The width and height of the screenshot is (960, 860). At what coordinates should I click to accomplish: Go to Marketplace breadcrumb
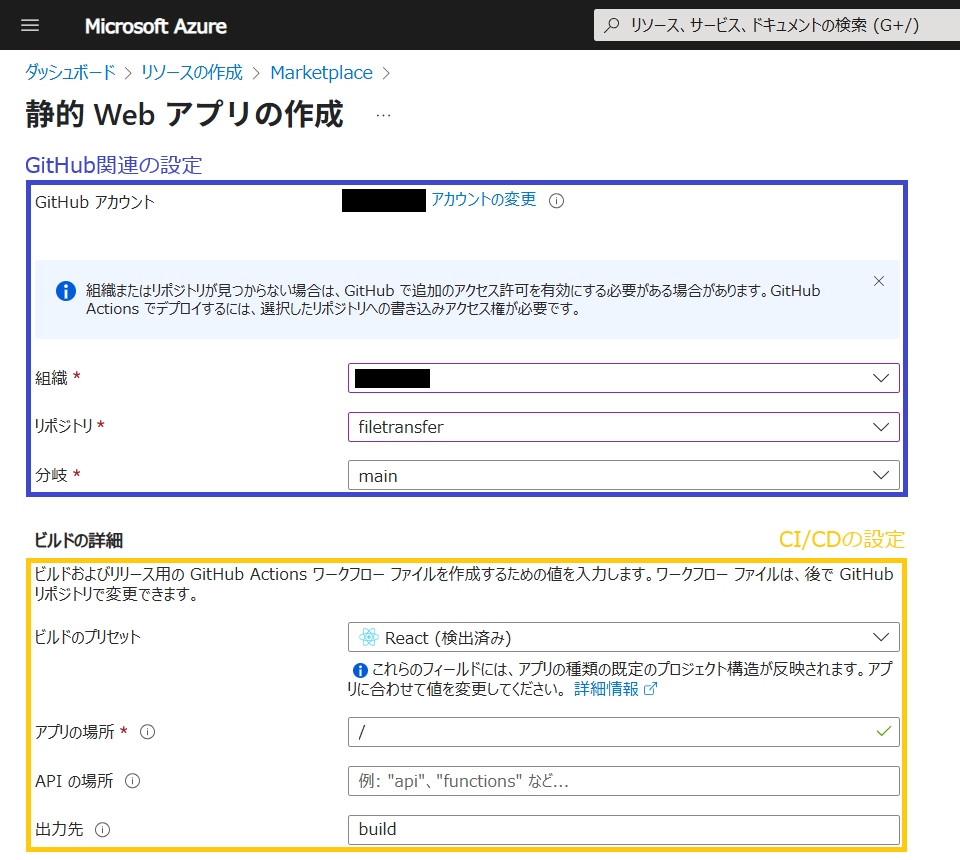[321, 72]
